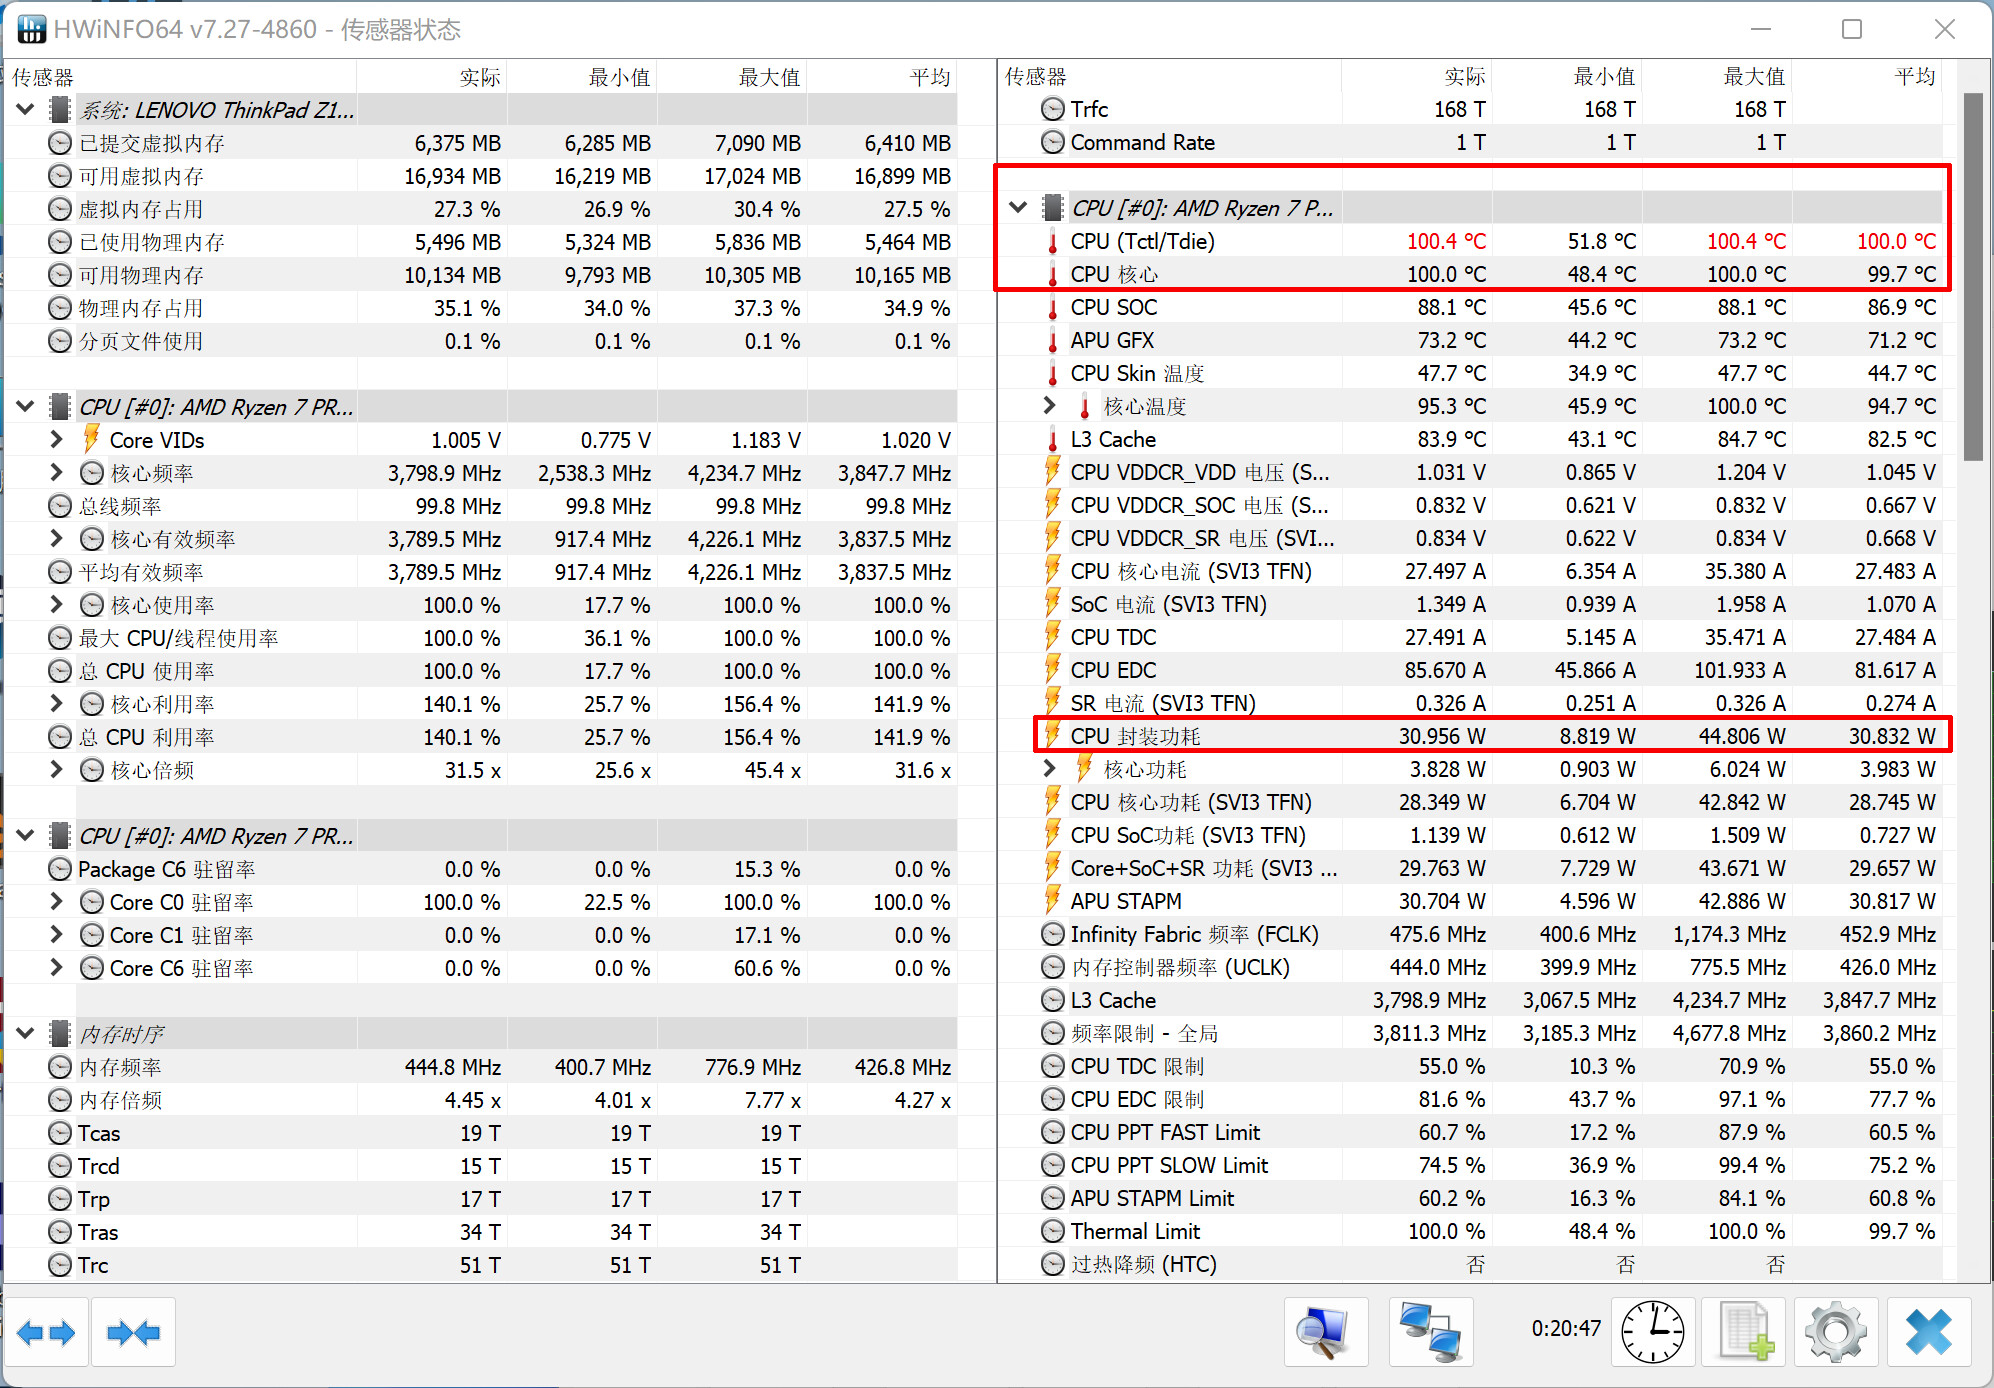
Task: Expand the Core C6 驻留率 row
Action: tap(57, 968)
